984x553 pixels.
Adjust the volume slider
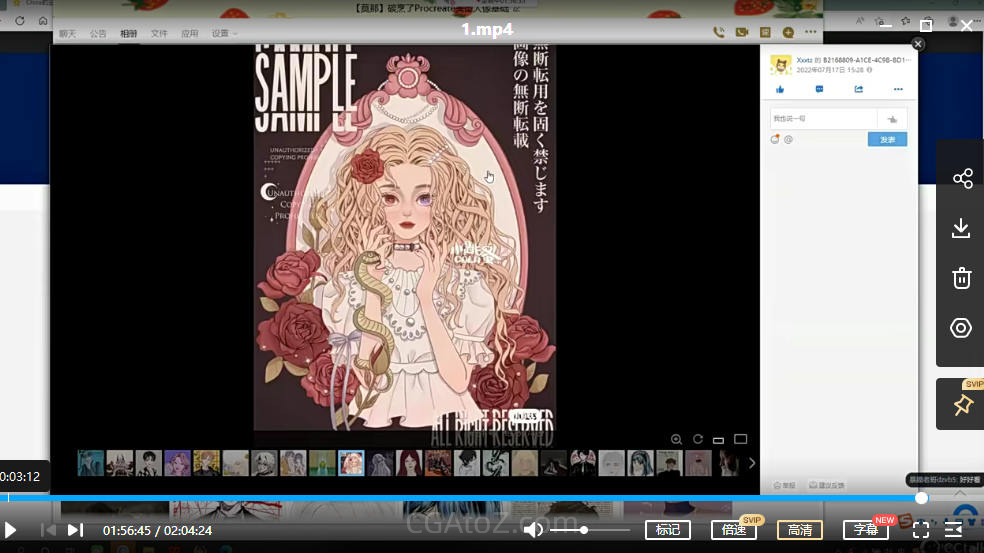[x=584, y=530]
